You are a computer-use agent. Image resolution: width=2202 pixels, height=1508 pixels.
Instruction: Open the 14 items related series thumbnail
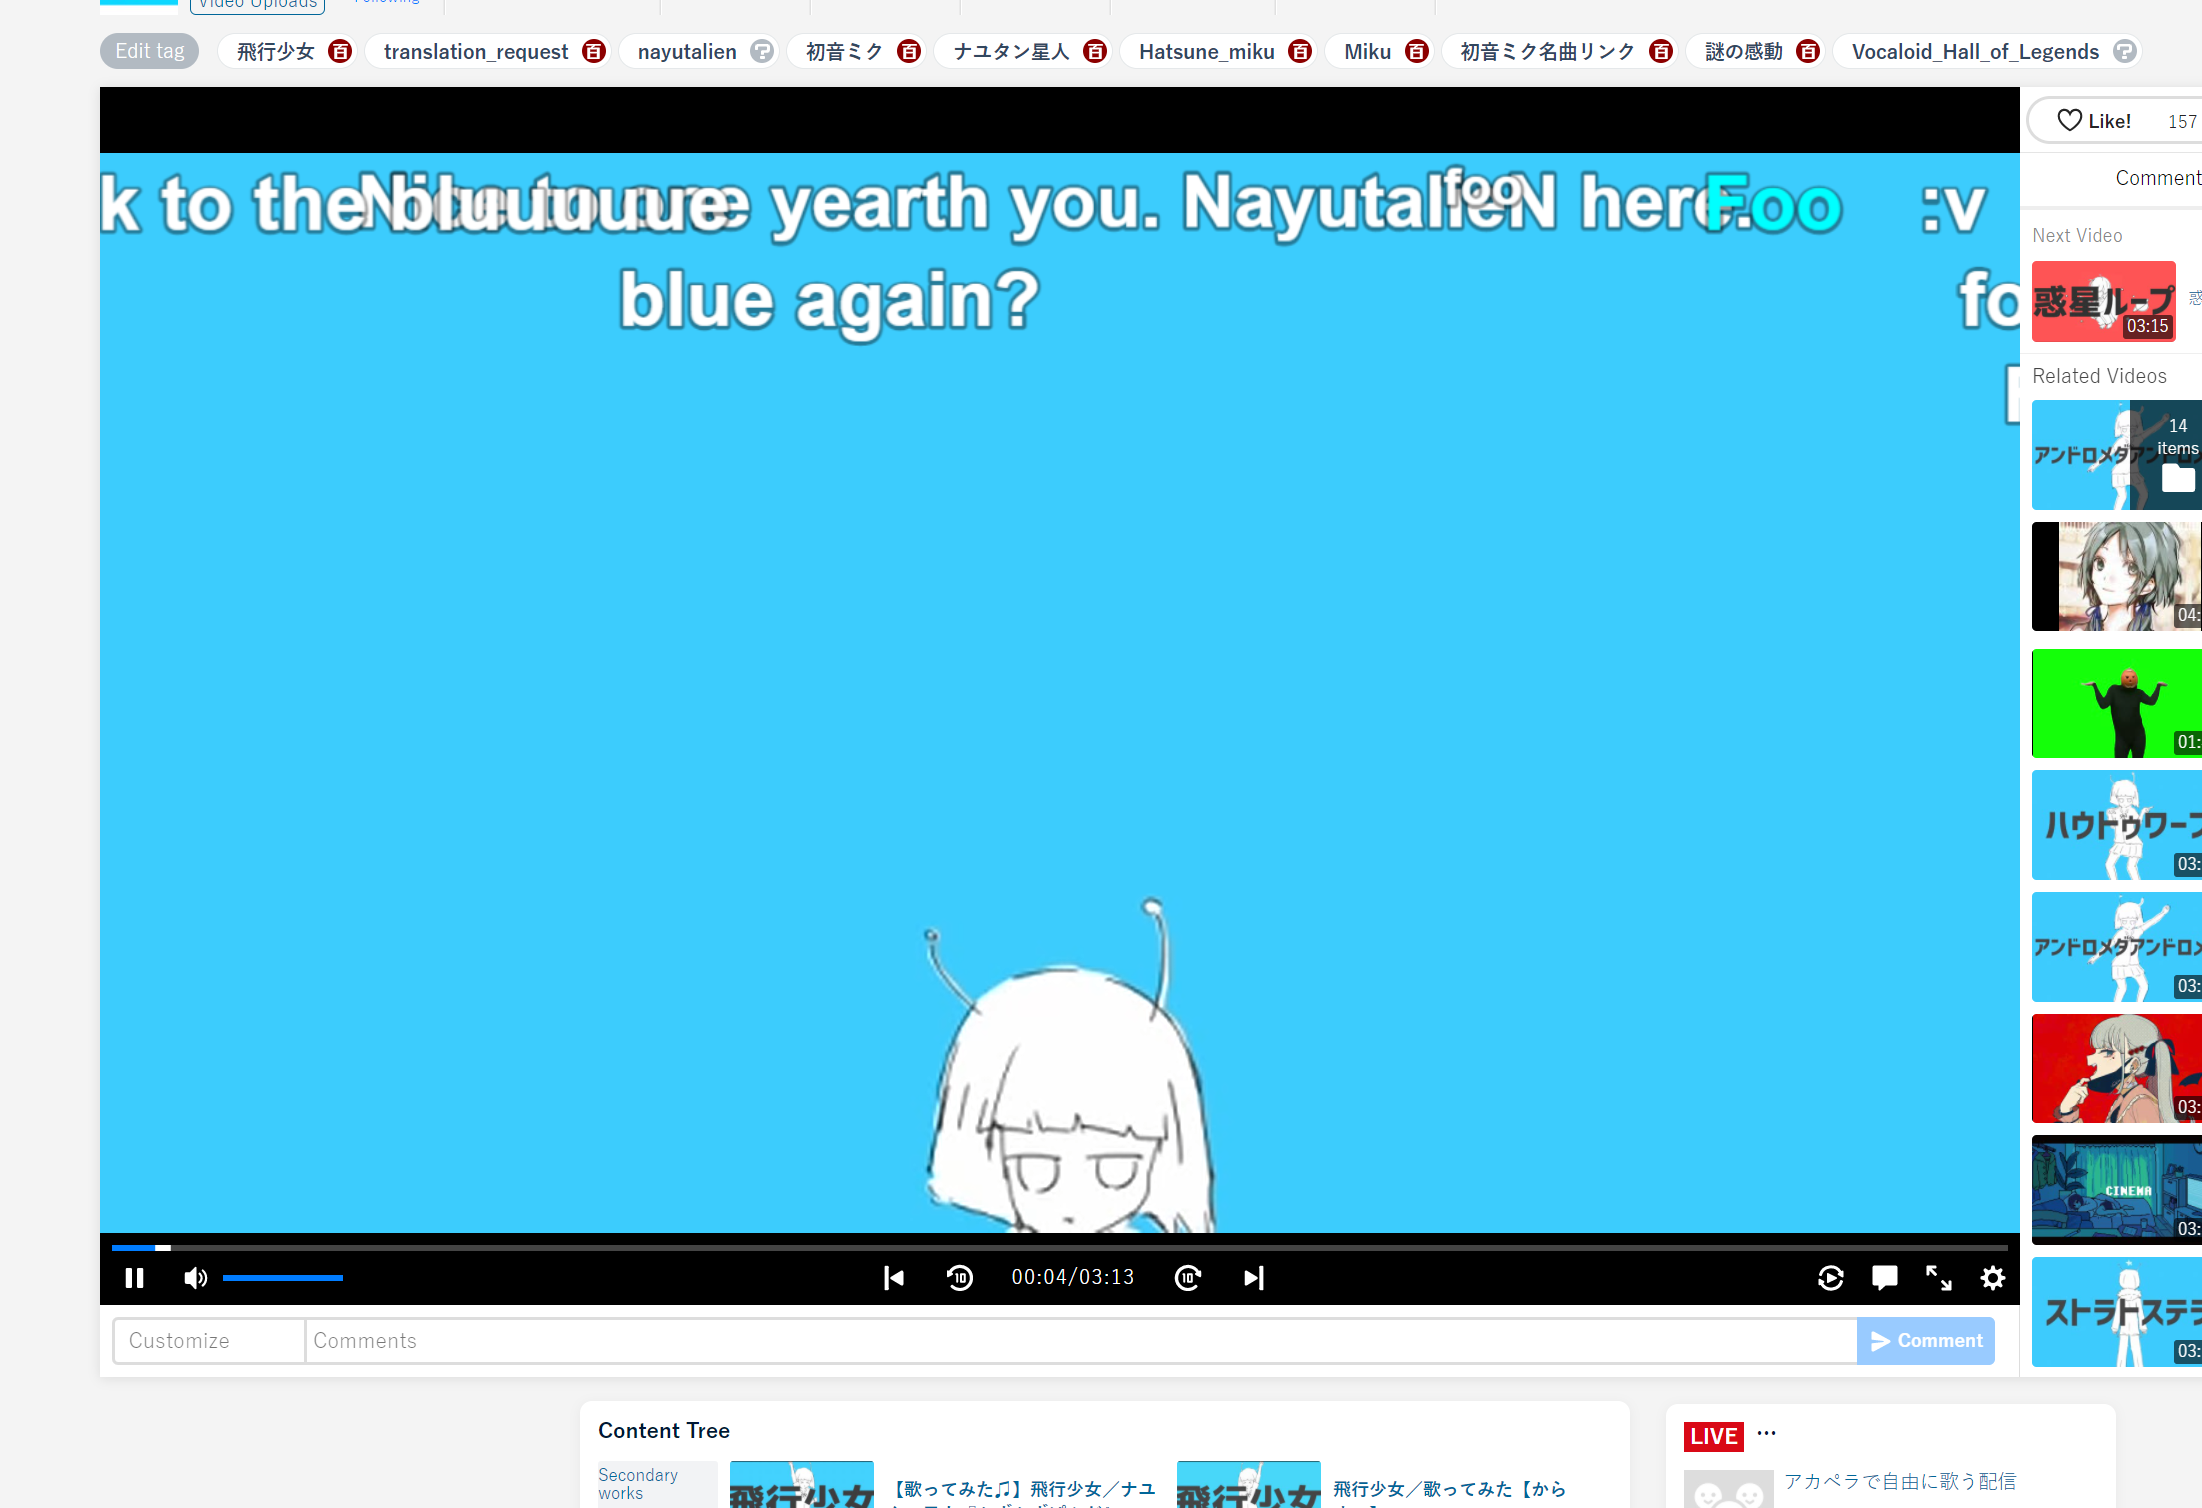click(2116, 455)
